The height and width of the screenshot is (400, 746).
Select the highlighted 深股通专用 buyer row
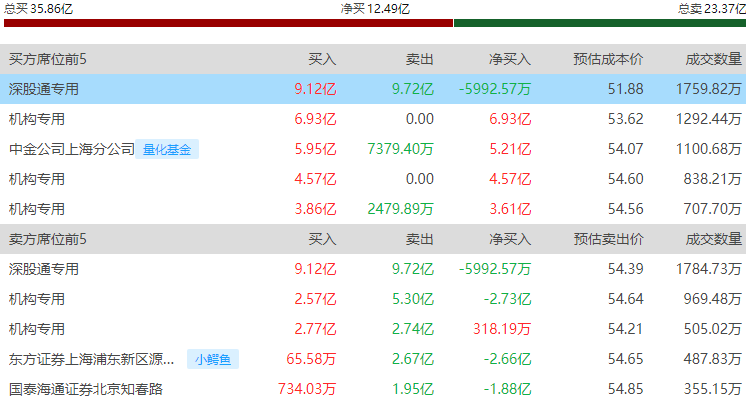[373, 89]
